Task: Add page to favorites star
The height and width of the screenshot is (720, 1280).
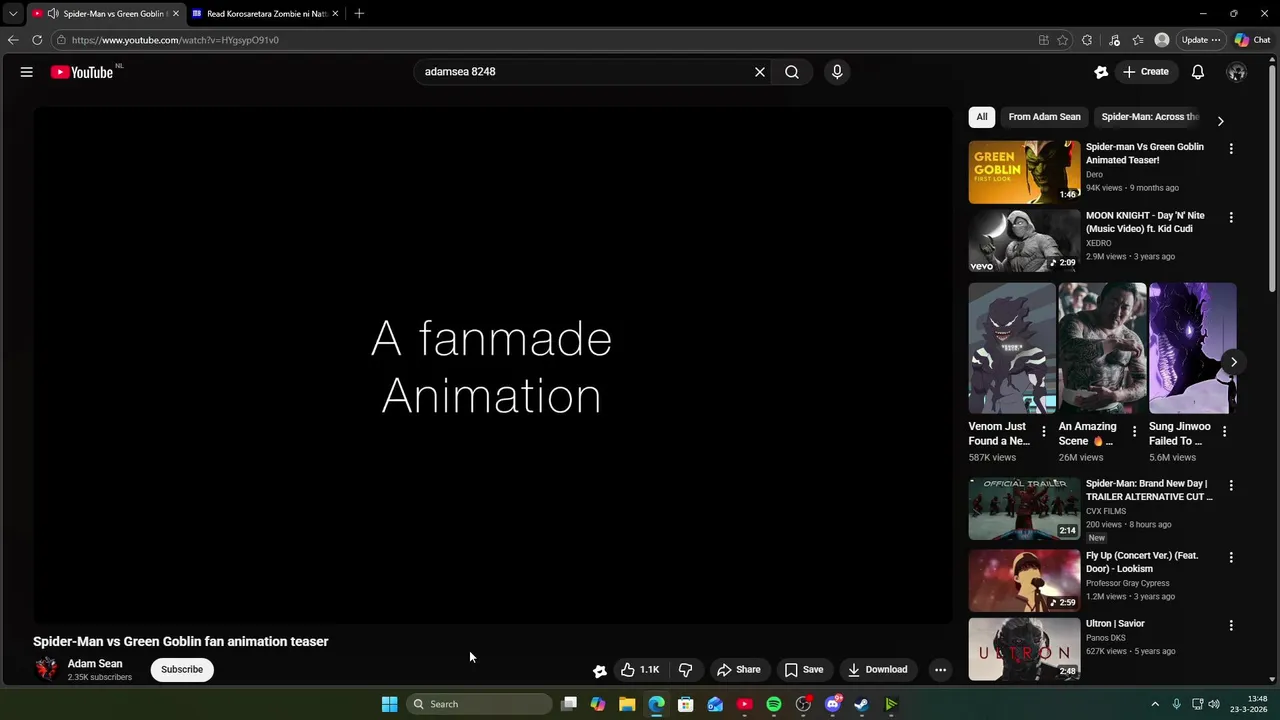Action: click(x=1062, y=40)
